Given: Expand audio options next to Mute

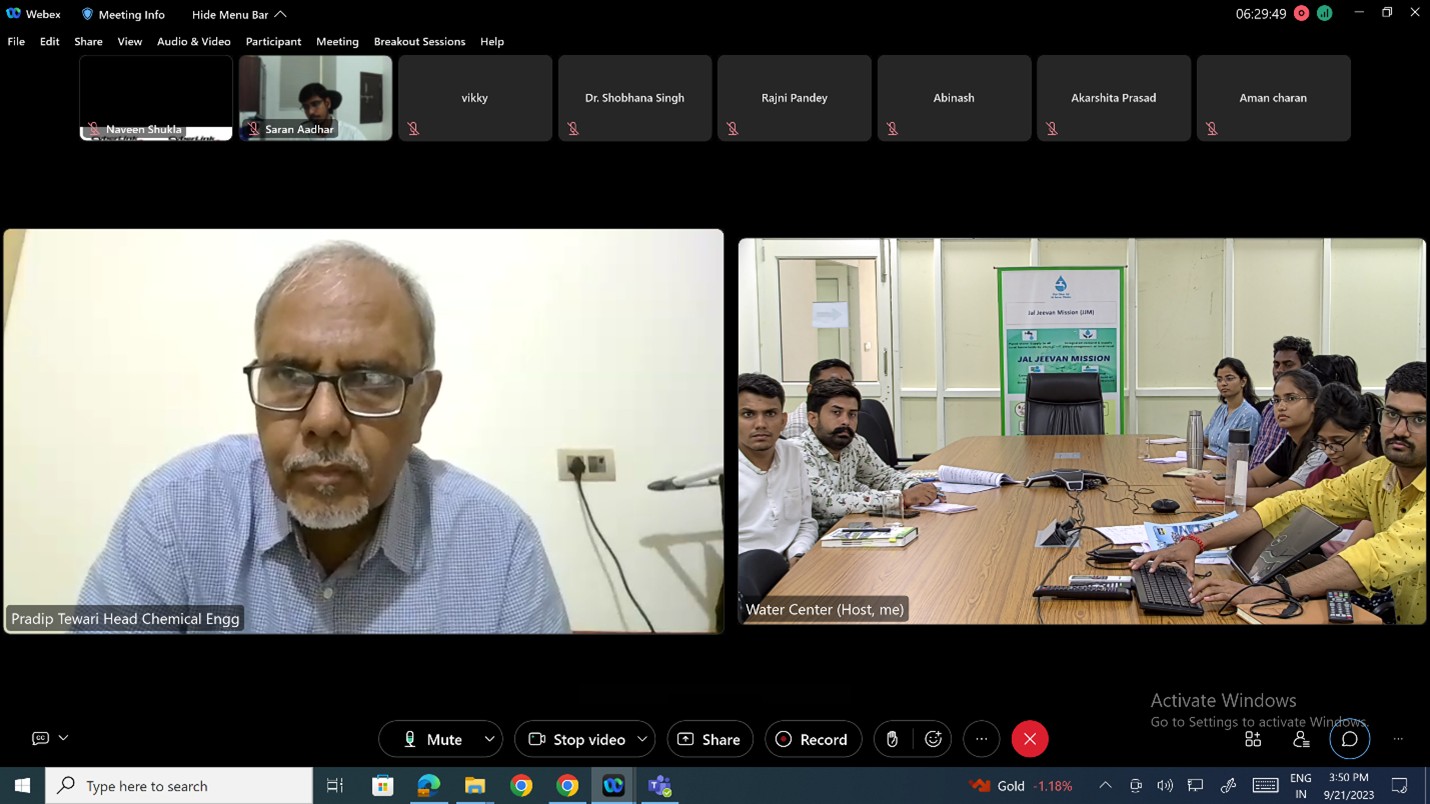Looking at the screenshot, I should (489, 739).
